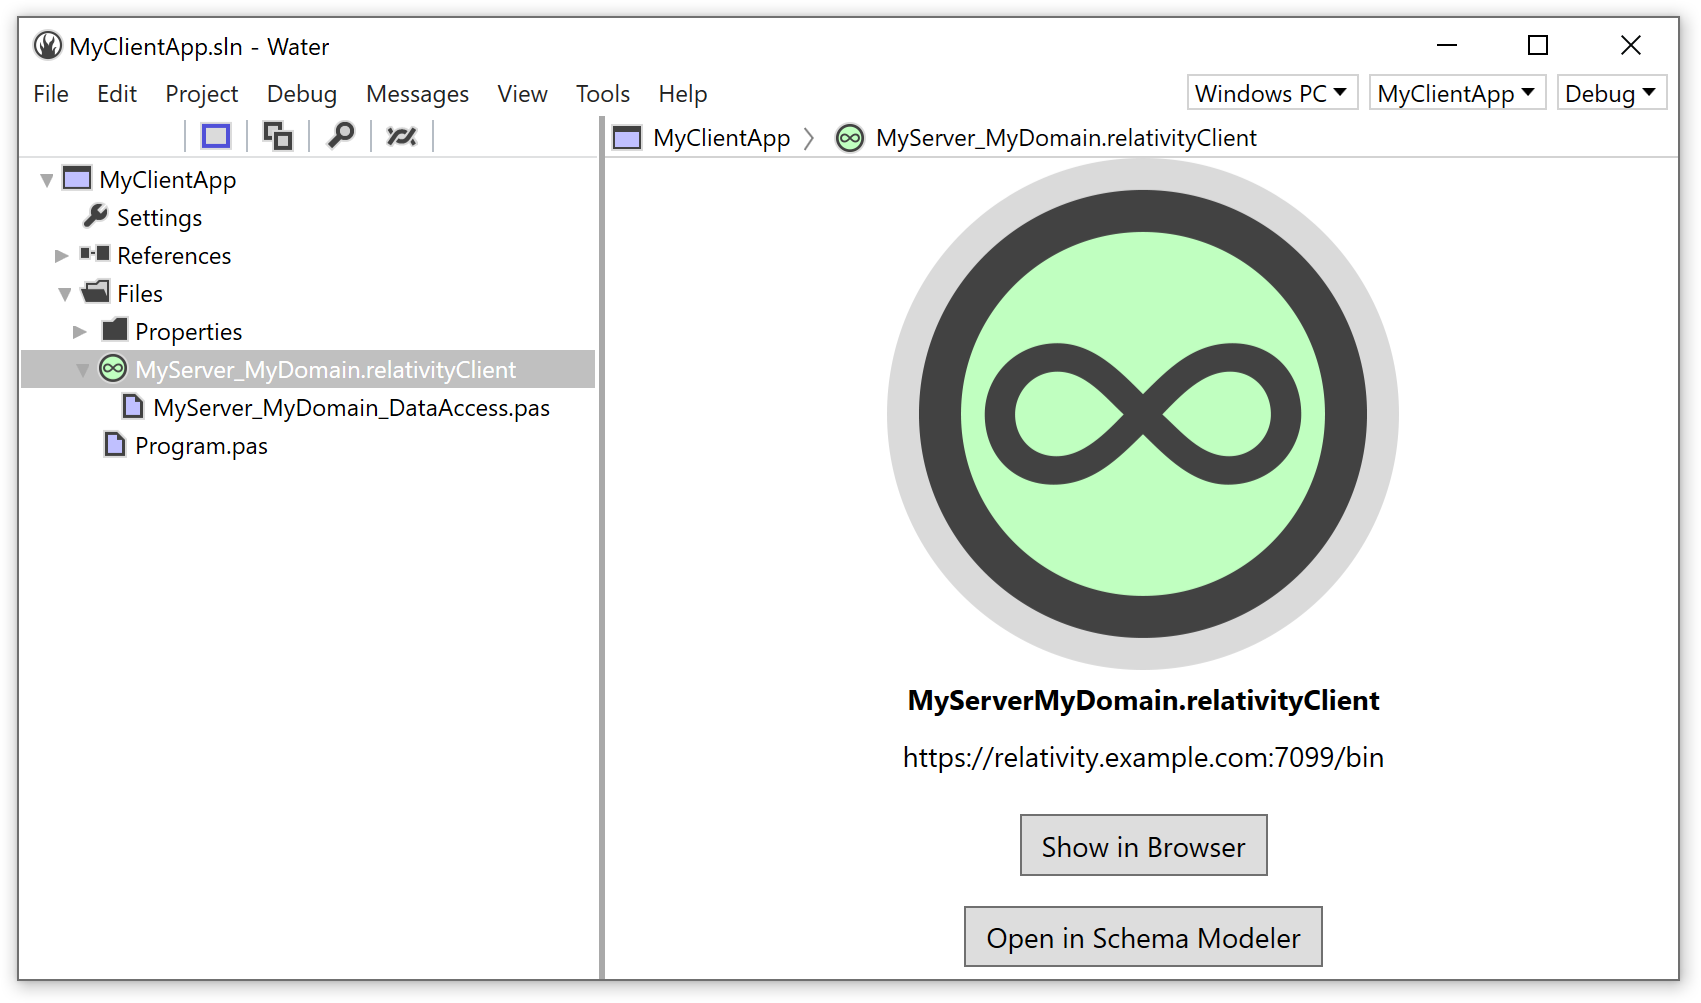This screenshot has height=1003, width=1701.
Task: Open the Project menu
Action: (202, 94)
